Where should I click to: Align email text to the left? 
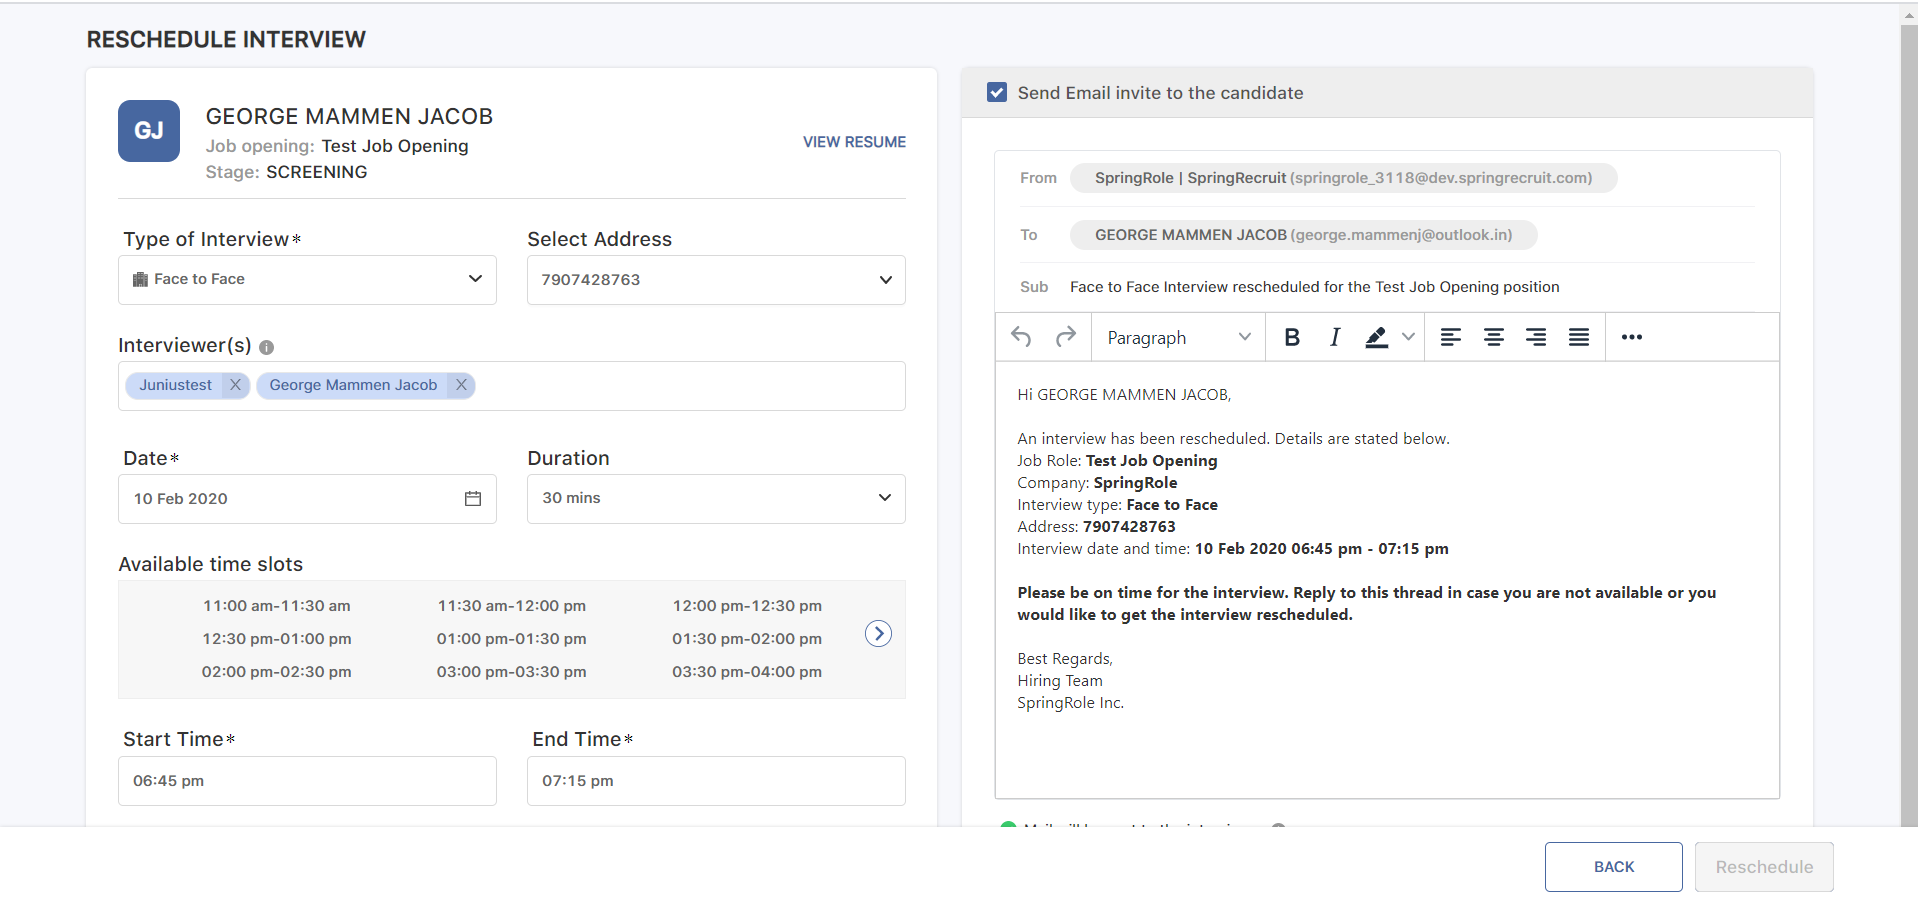1450,337
